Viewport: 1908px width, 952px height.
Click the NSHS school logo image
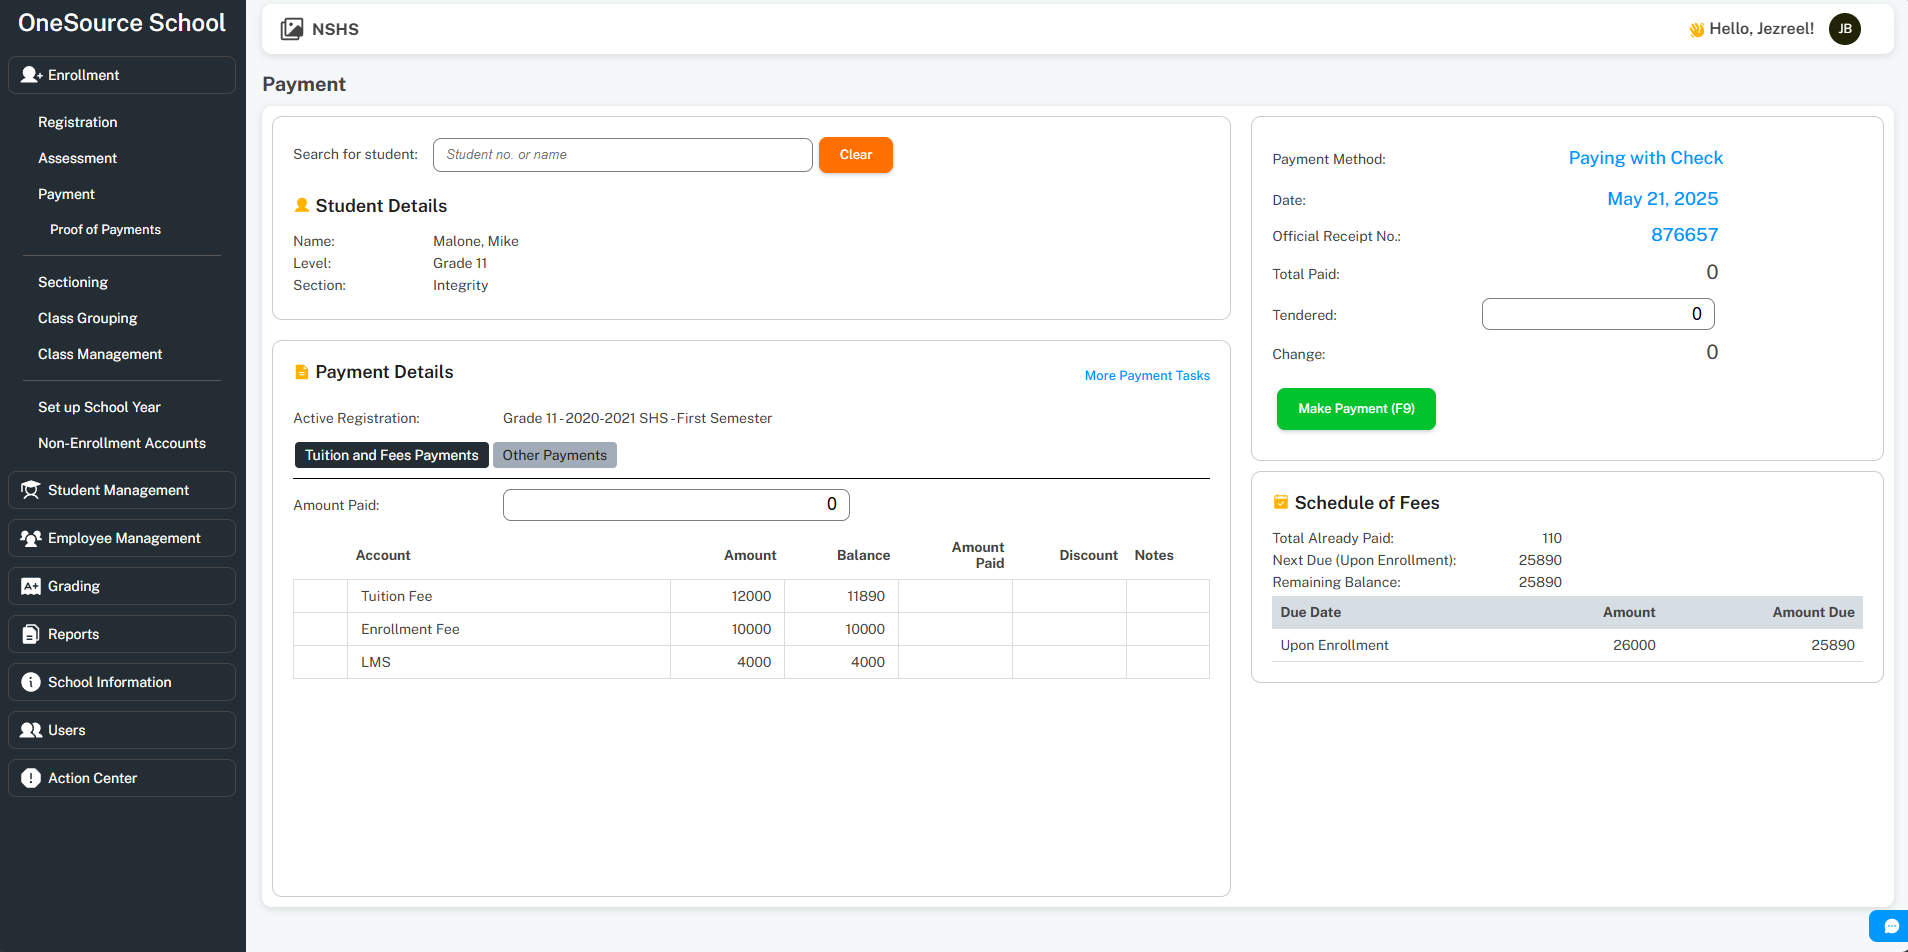tap(292, 29)
